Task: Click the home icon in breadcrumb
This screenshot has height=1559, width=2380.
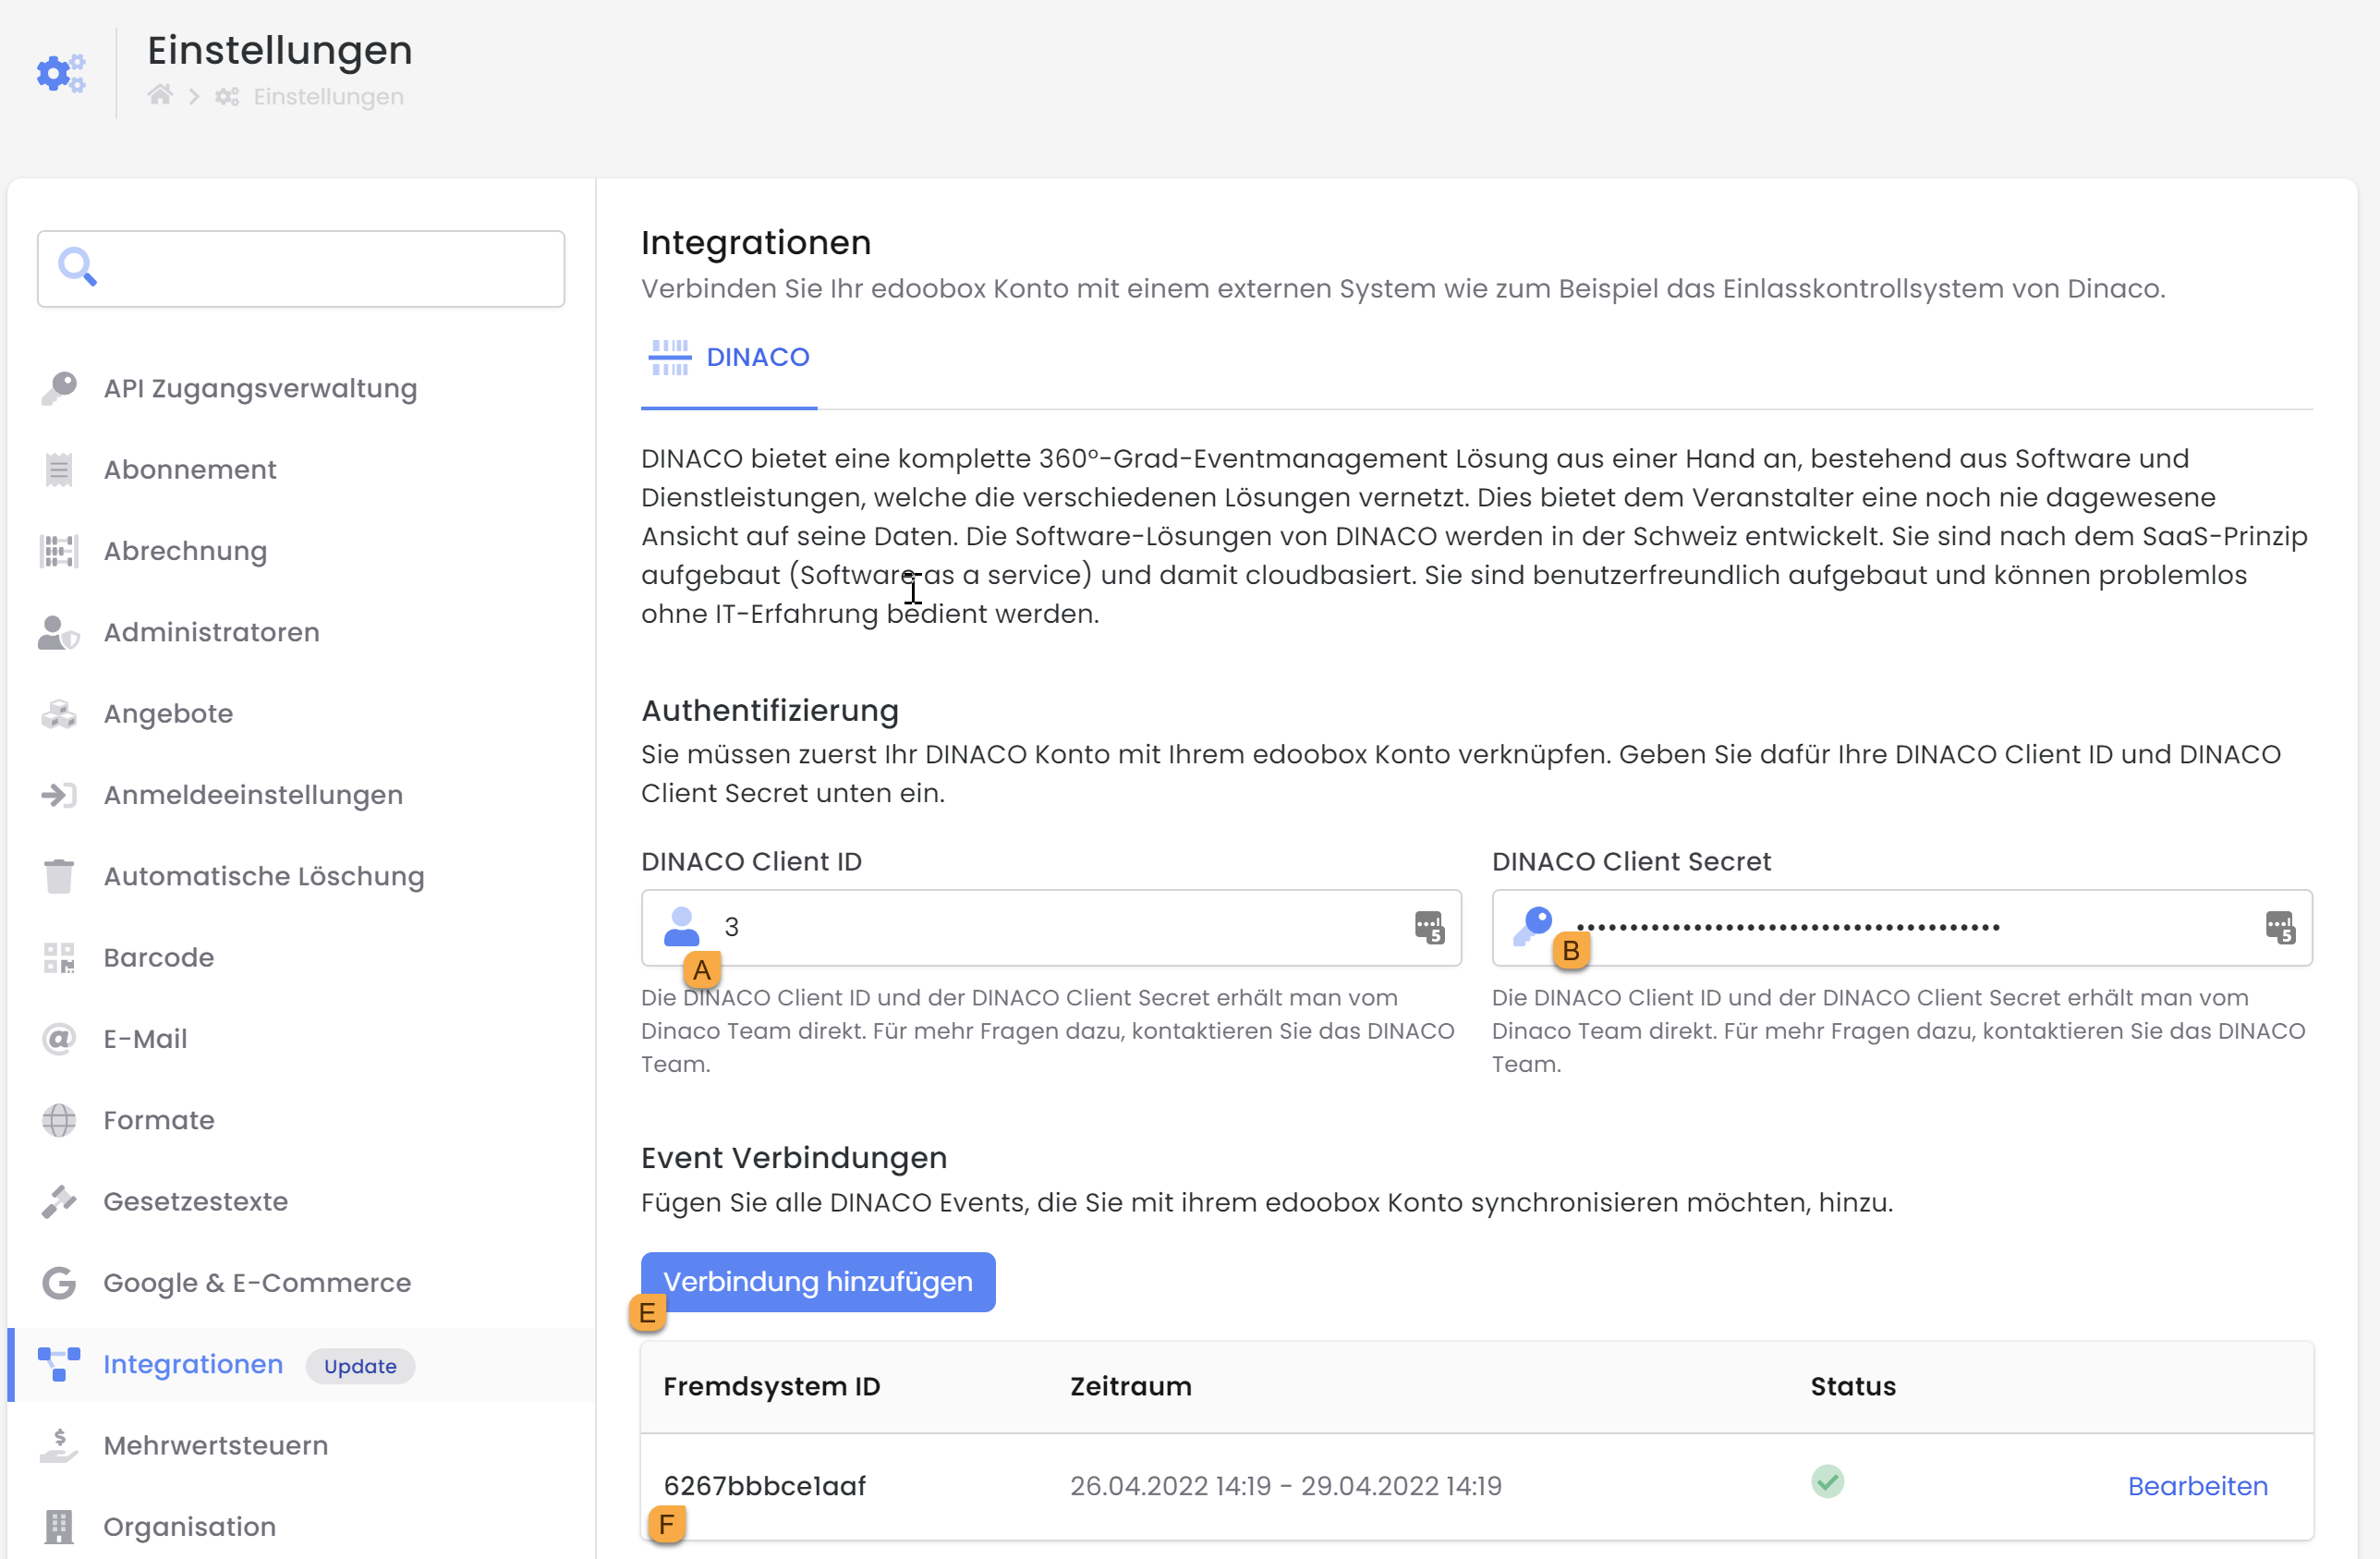Action: coord(160,96)
